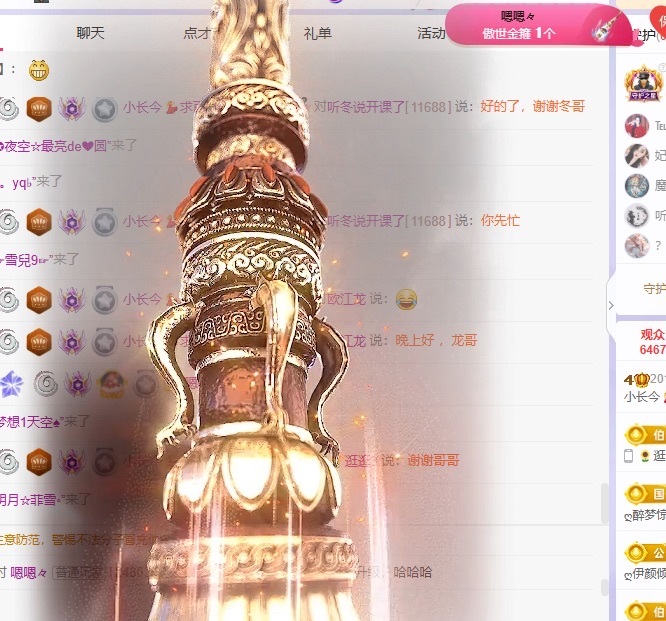Click purple lotus badge in 你先忙 row
The width and height of the screenshot is (666, 621).
point(71,222)
